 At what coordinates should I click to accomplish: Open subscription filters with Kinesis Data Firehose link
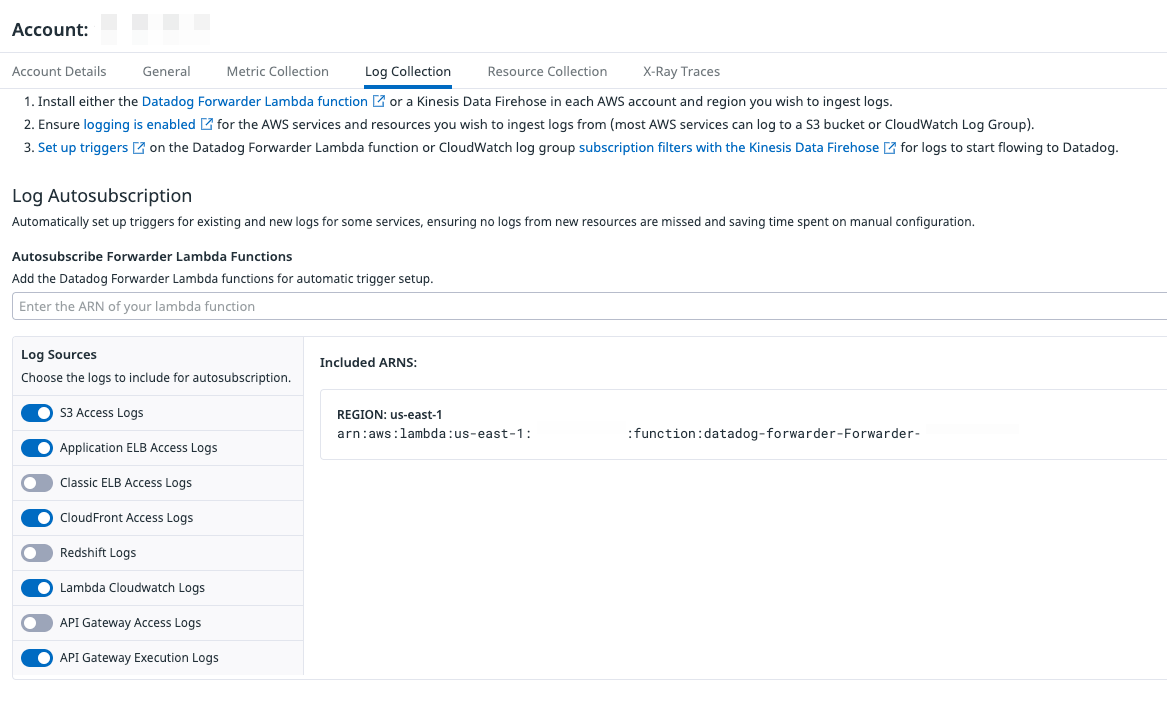click(729, 147)
